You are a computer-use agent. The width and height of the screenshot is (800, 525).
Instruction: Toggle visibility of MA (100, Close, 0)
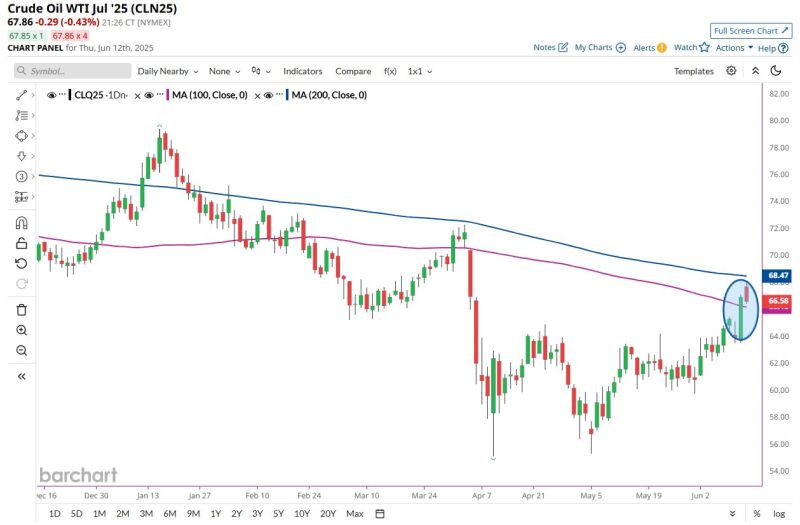147,95
